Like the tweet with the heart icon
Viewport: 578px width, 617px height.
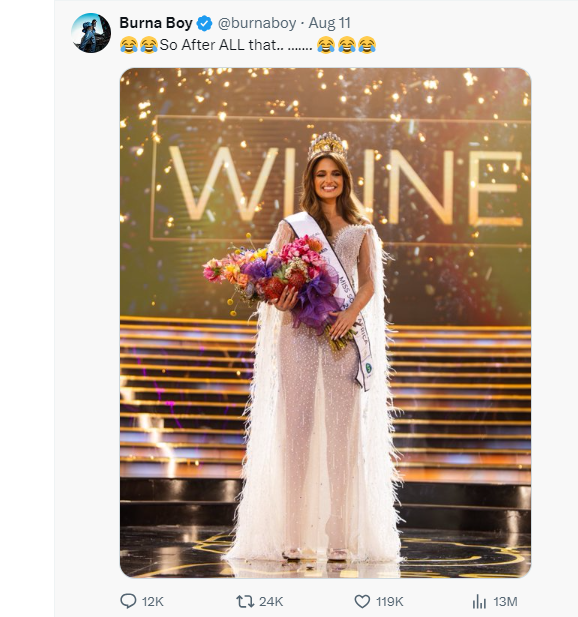(x=362, y=601)
